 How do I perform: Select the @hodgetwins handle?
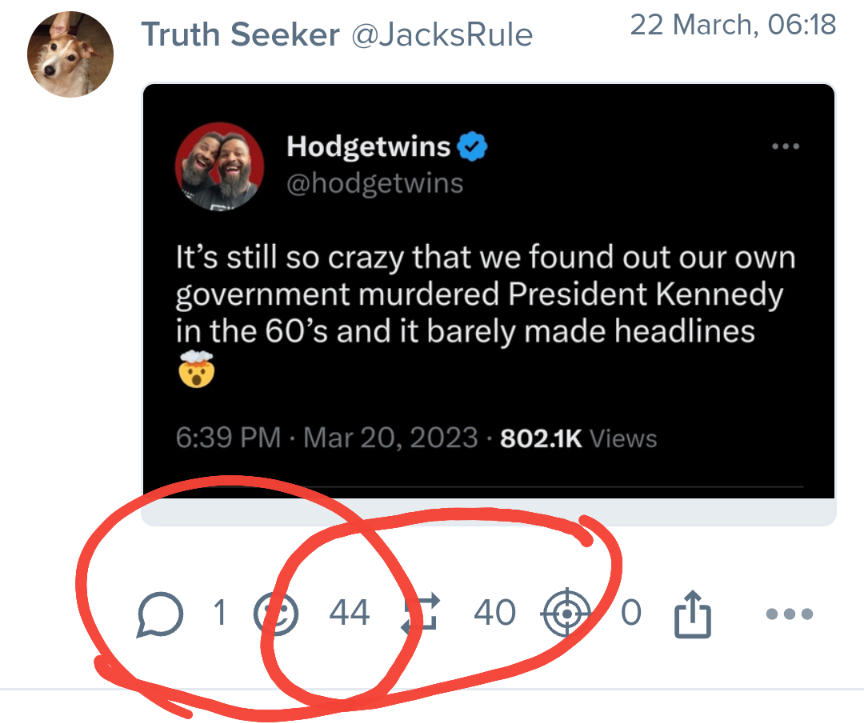[x=374, y=185]
